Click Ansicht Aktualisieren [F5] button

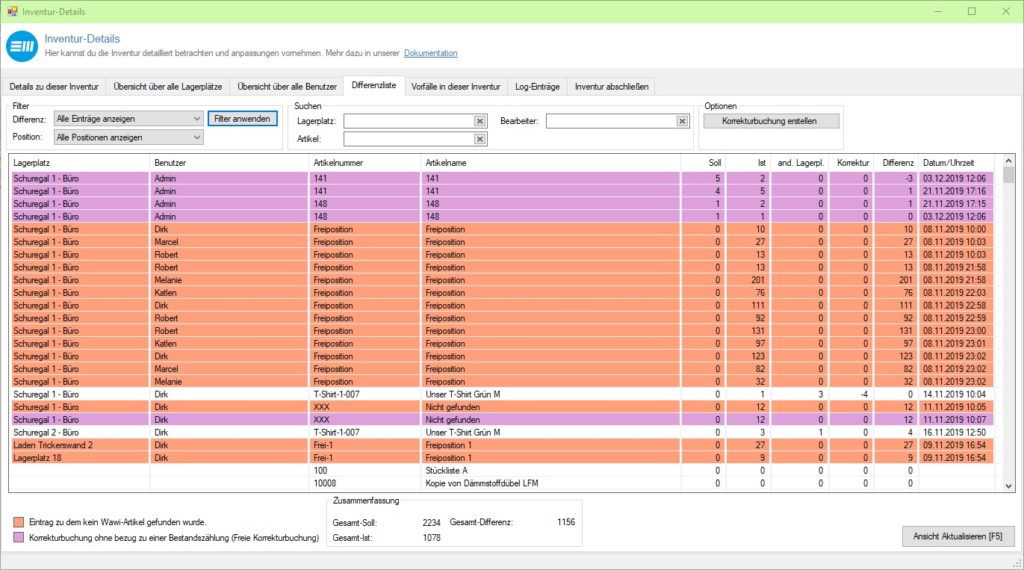click(957, 536)
